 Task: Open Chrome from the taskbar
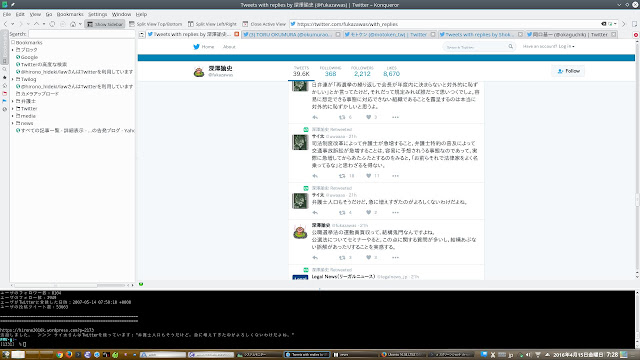pyautogui.click(x=60, y=355)
